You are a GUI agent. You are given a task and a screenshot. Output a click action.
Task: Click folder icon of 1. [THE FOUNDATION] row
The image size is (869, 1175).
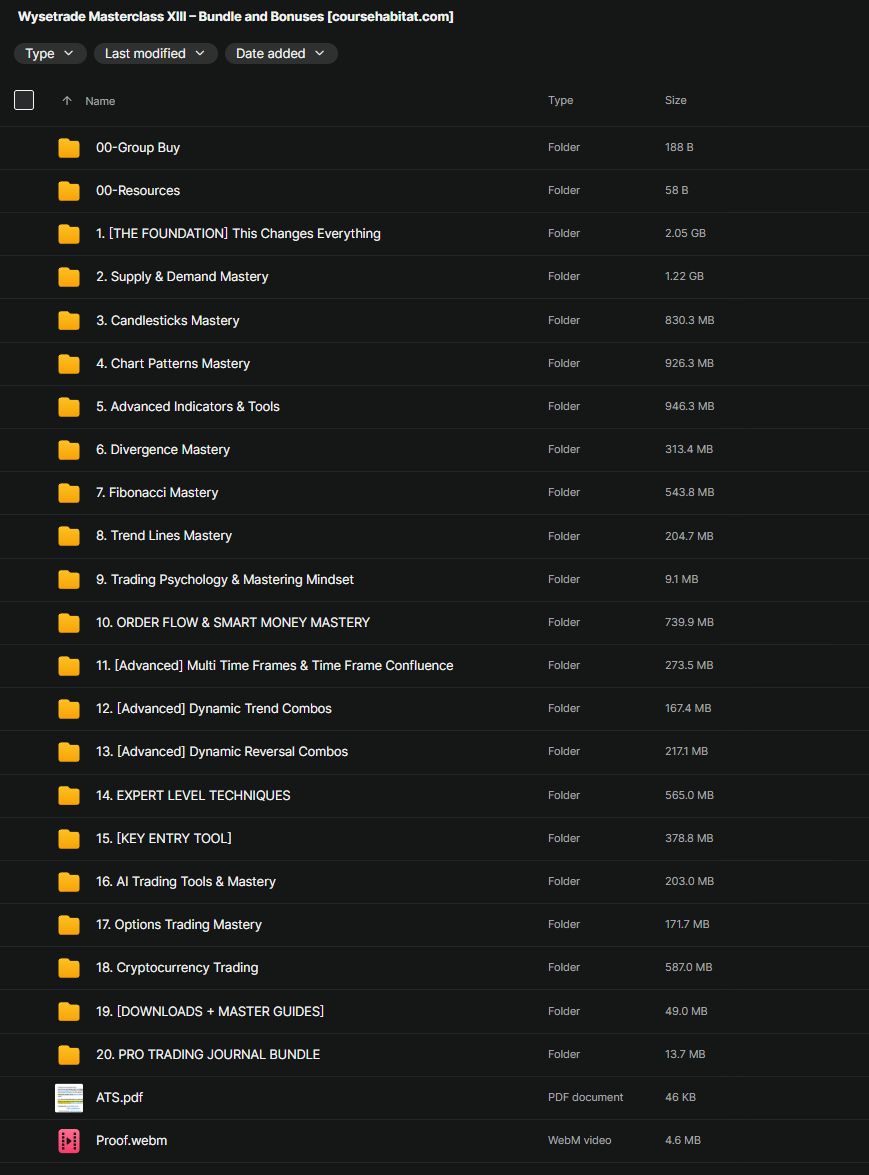69,234
